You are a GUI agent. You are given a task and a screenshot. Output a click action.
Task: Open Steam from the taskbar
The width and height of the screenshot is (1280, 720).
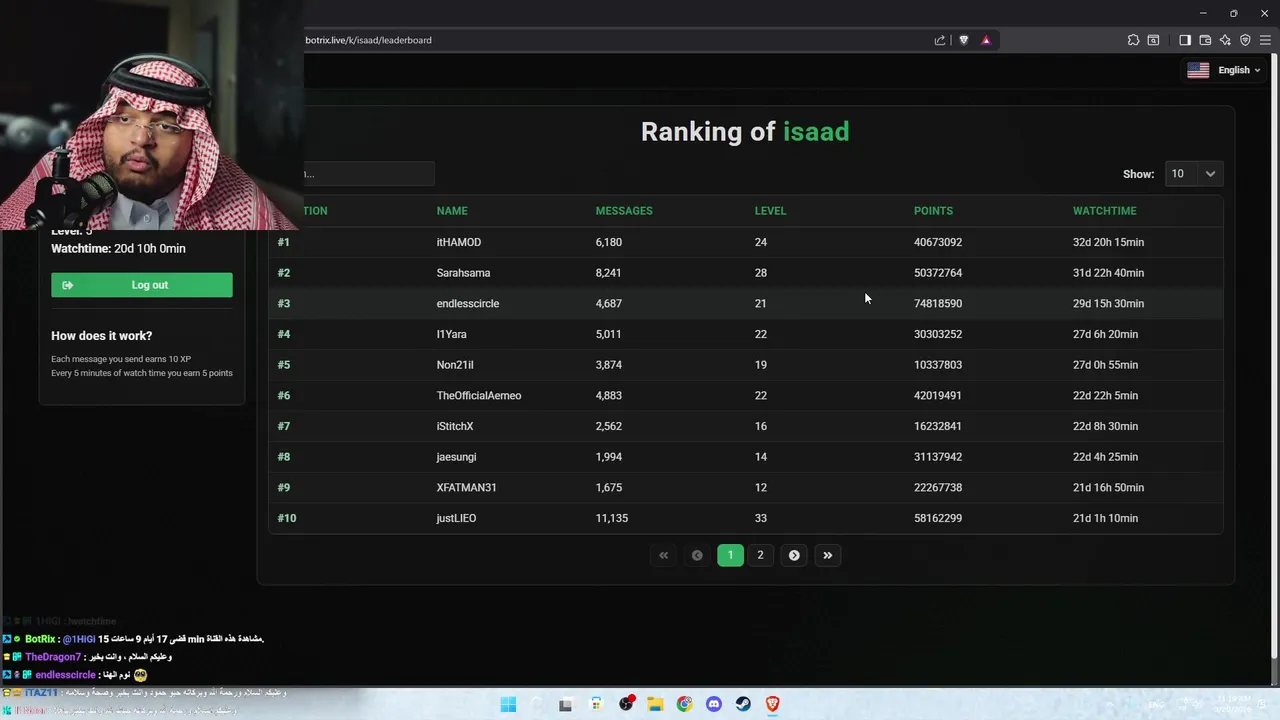click(x=743, y=704)
